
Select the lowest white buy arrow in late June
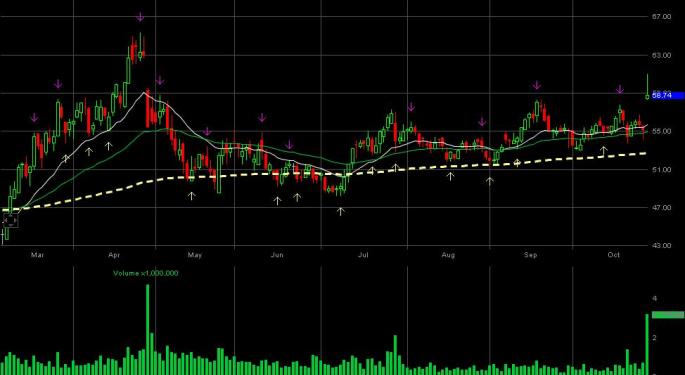341,212
